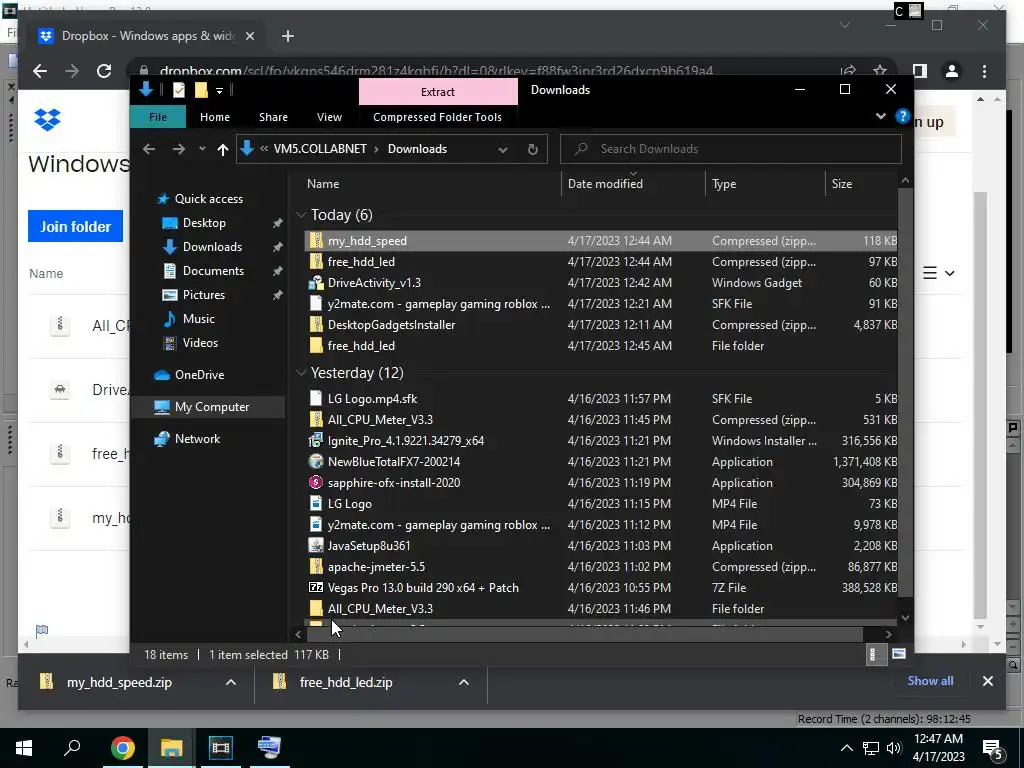Open free_hdd_led.zip download options arrow

(464, 682)
